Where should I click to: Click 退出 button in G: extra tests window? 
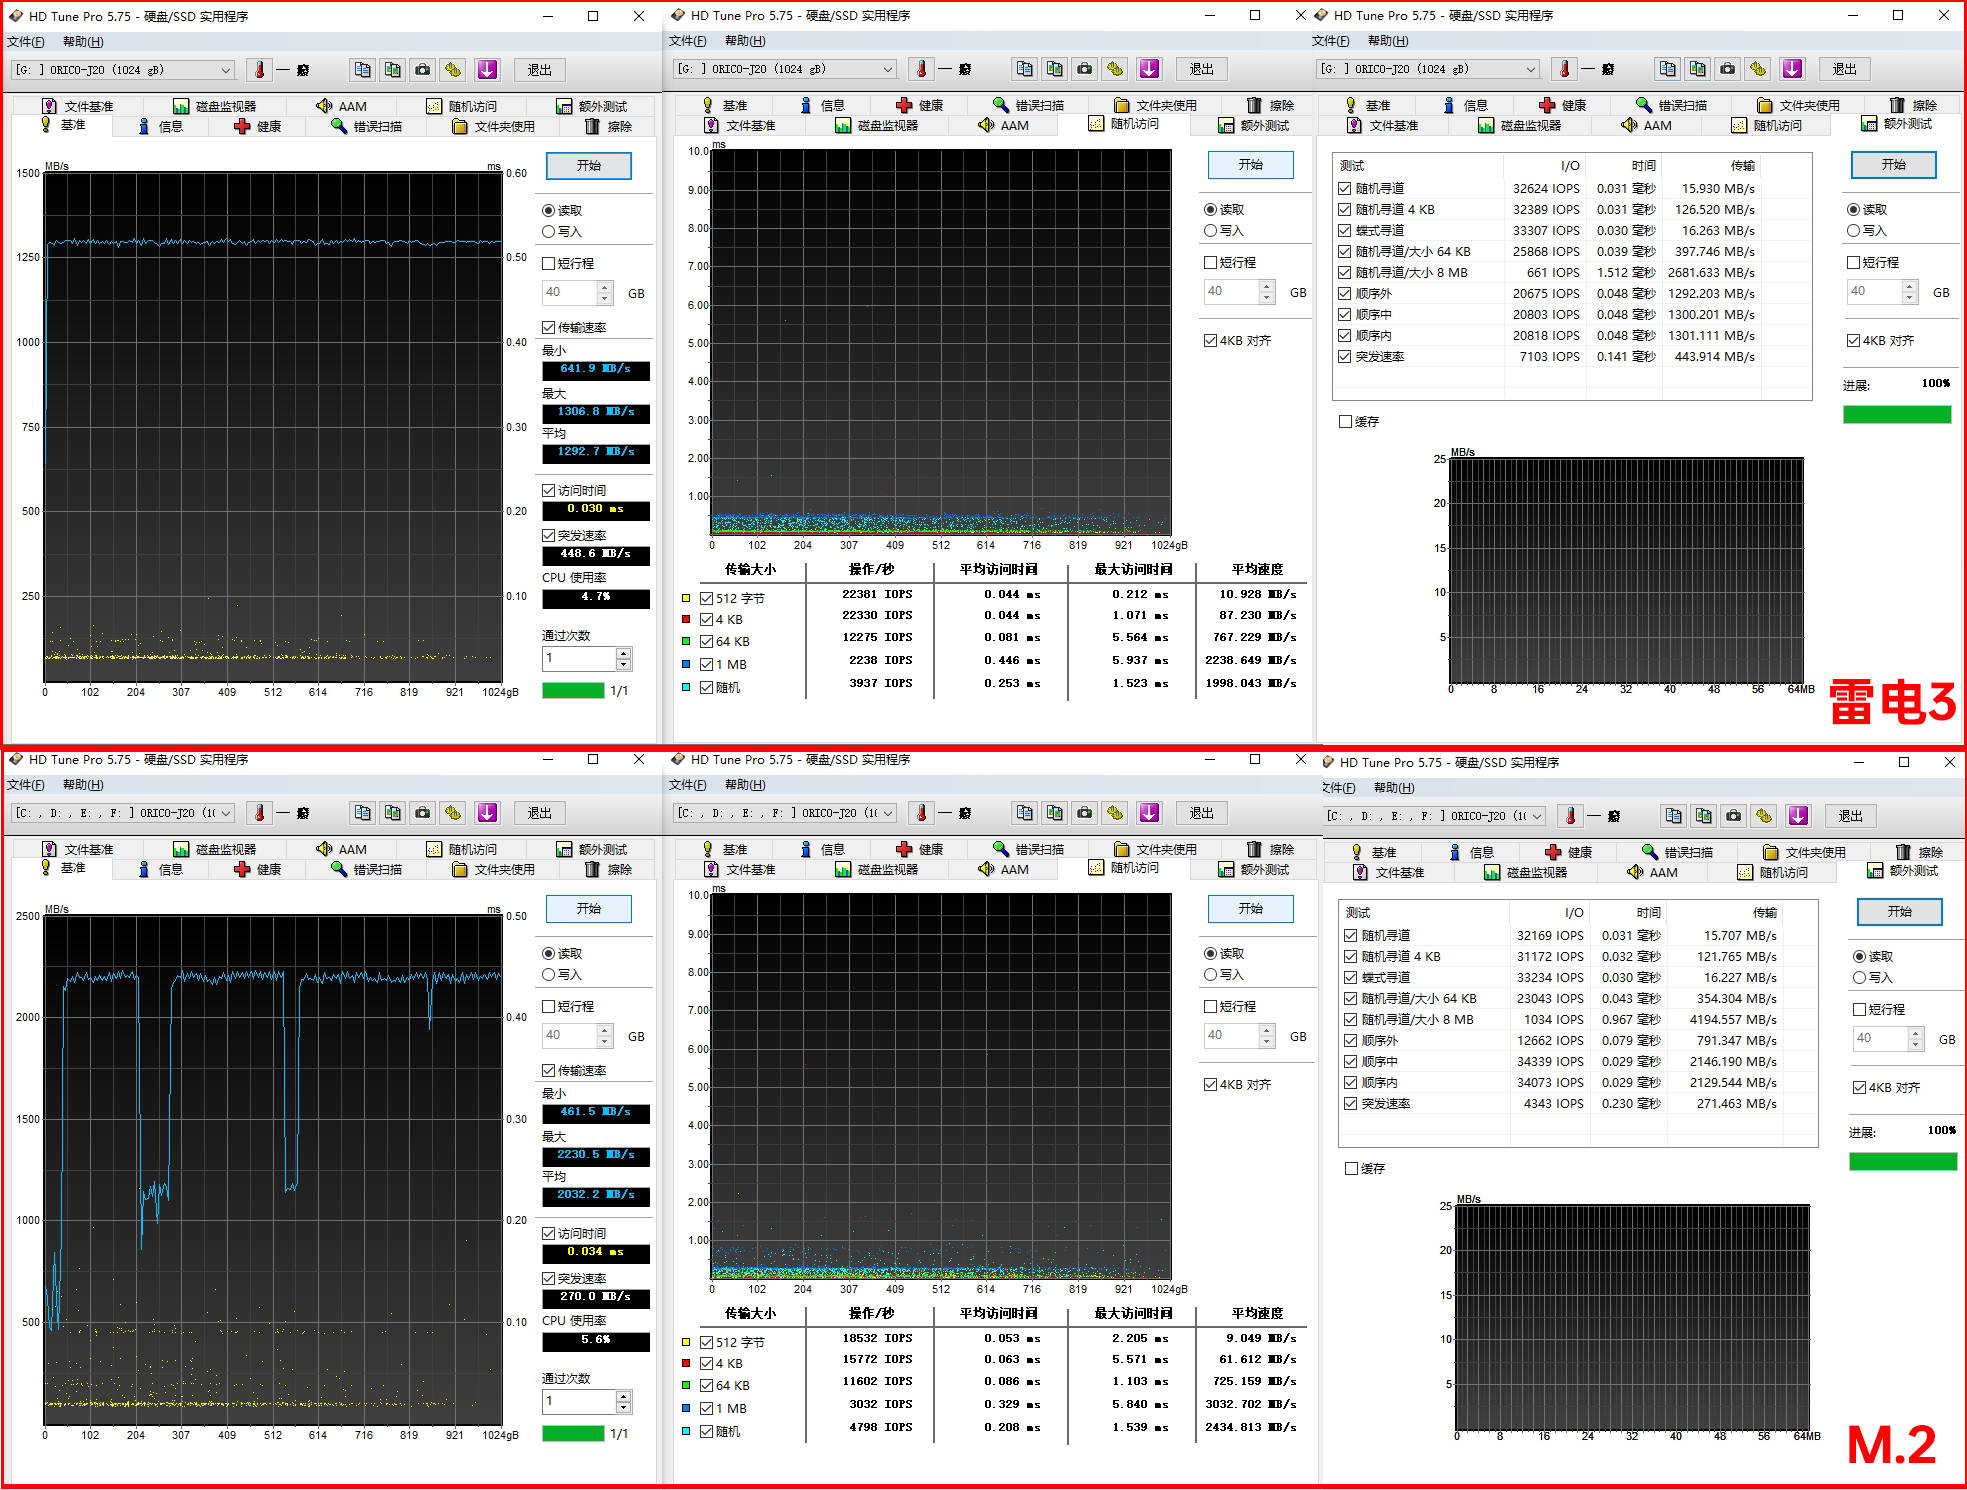(x=1845, y=69)
